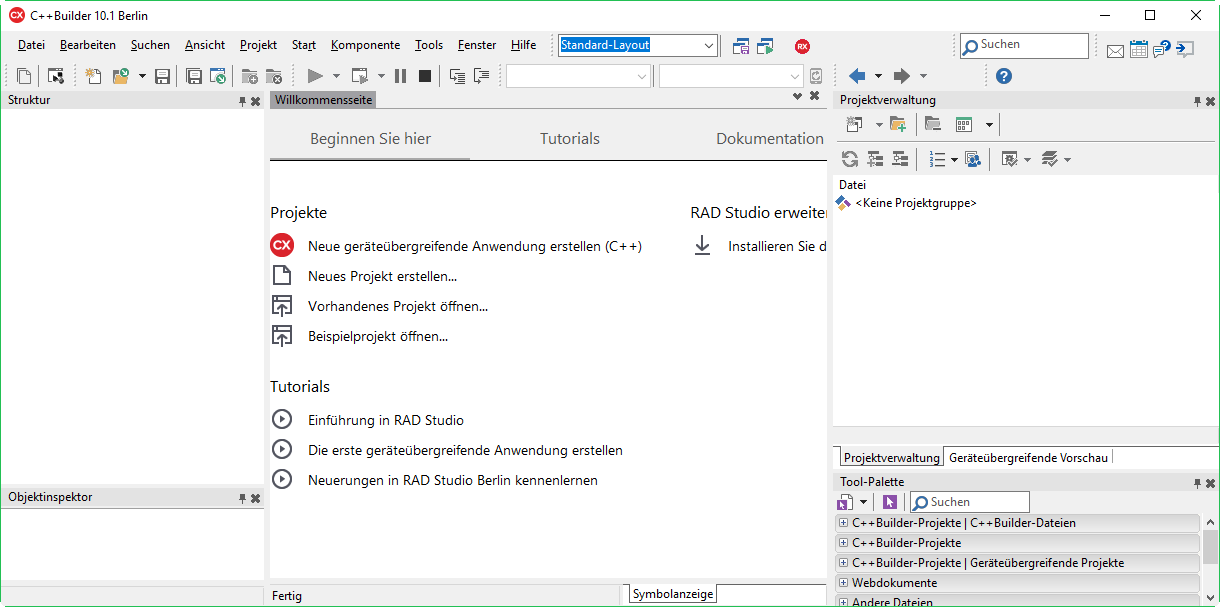This screenshot has height=607, width=1220.
Task: Click Run Without Debugging icon
Action: point(360,76)
